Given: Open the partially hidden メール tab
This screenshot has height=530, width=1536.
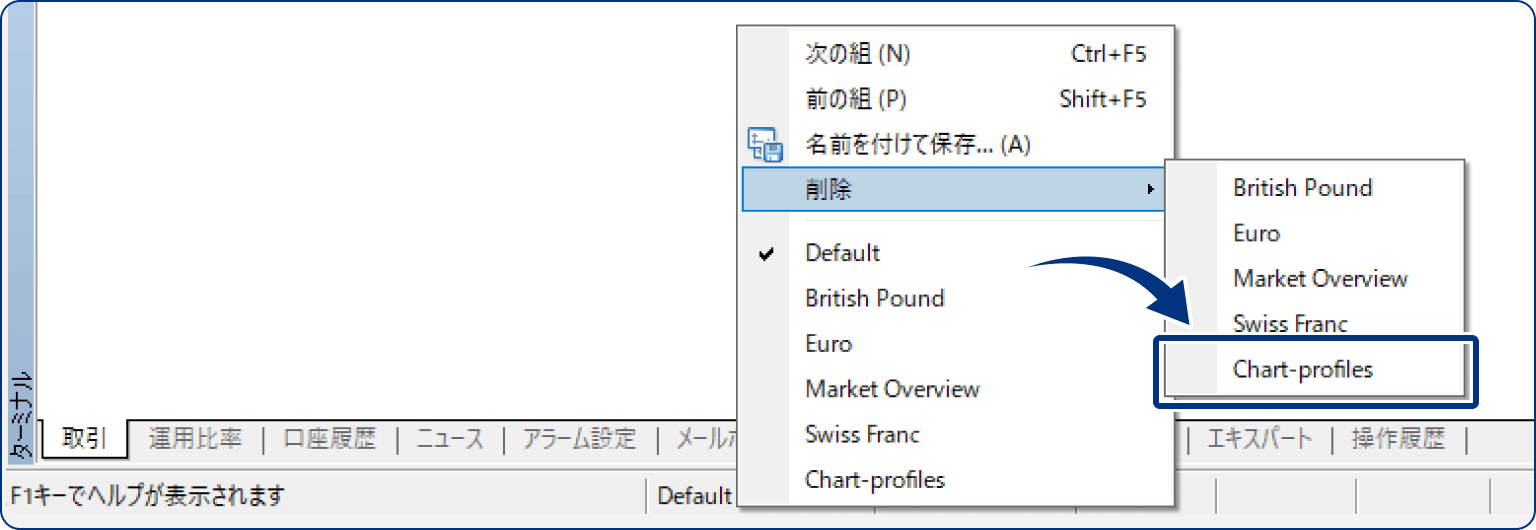Looking at the screenshot, I should pos(704,438).
